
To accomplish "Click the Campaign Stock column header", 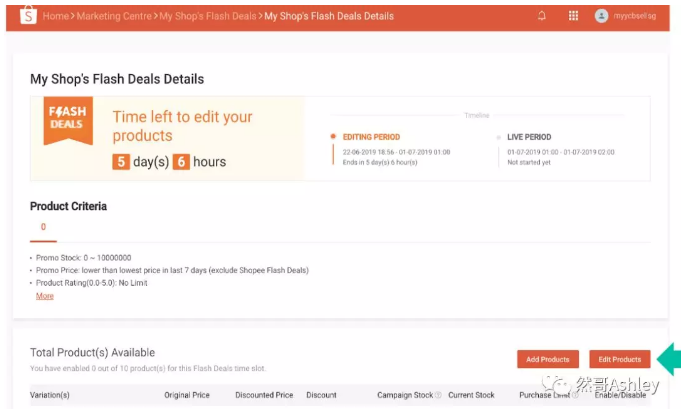I will [405, 395].
